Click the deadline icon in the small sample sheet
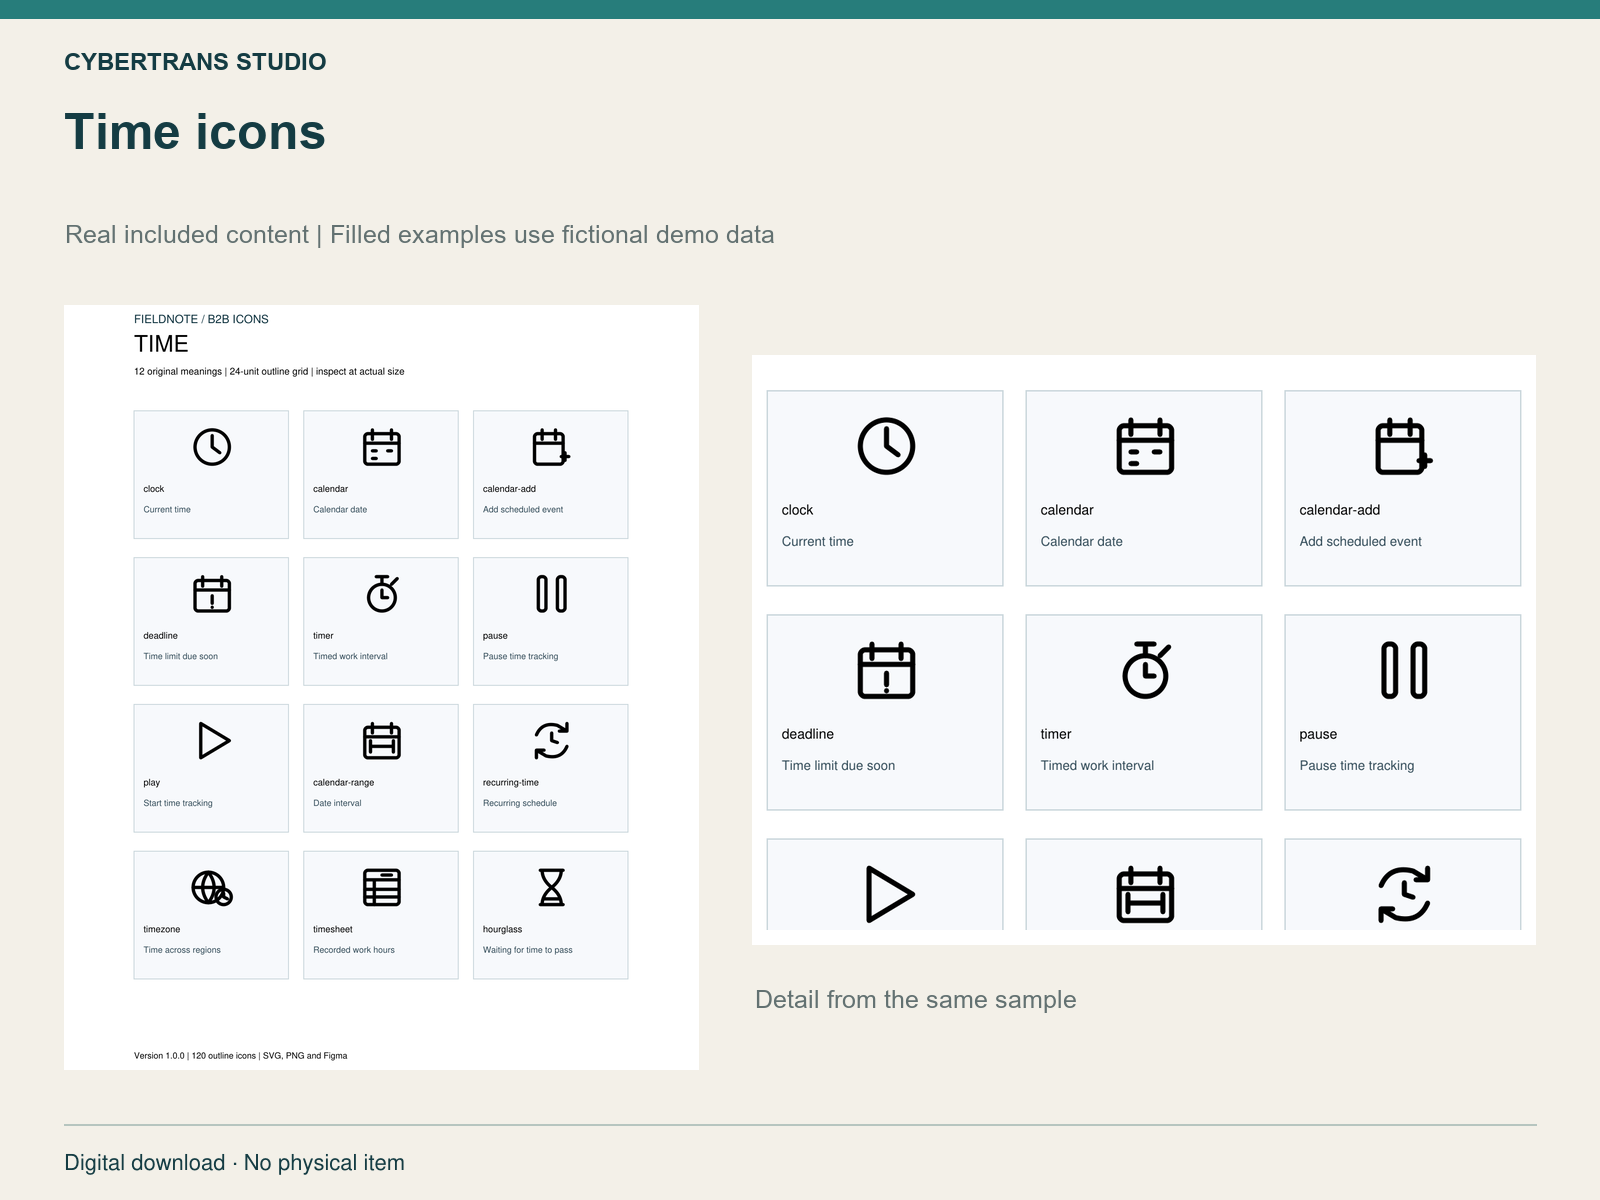 212,594
